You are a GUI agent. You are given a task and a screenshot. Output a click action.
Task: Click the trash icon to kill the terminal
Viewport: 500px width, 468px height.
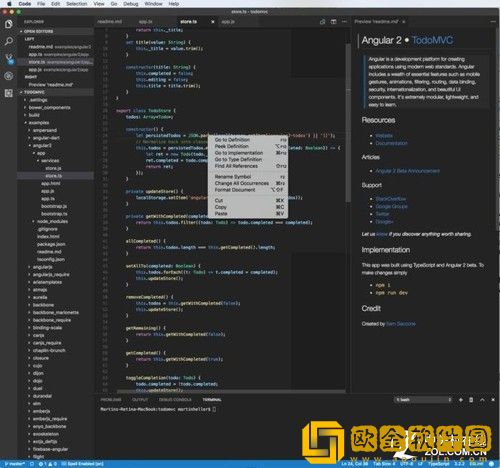click(x=471, y=400)
